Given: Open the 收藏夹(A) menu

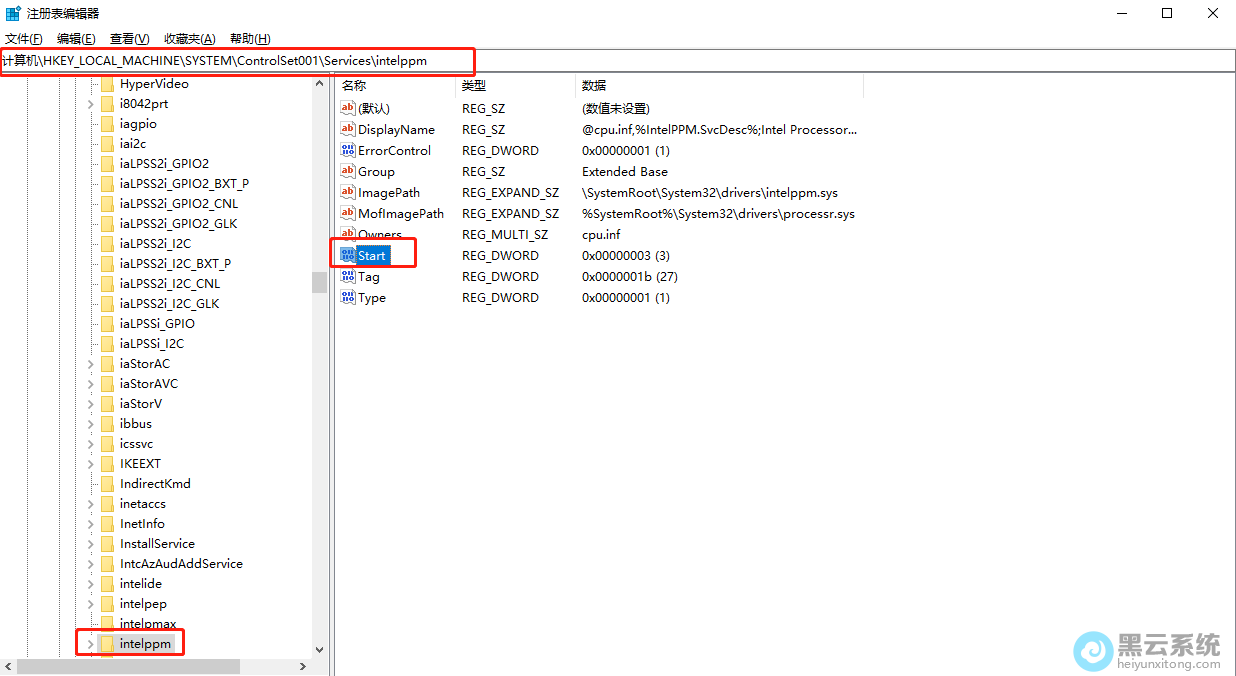Looking at the screenshot, I should 189,39.
